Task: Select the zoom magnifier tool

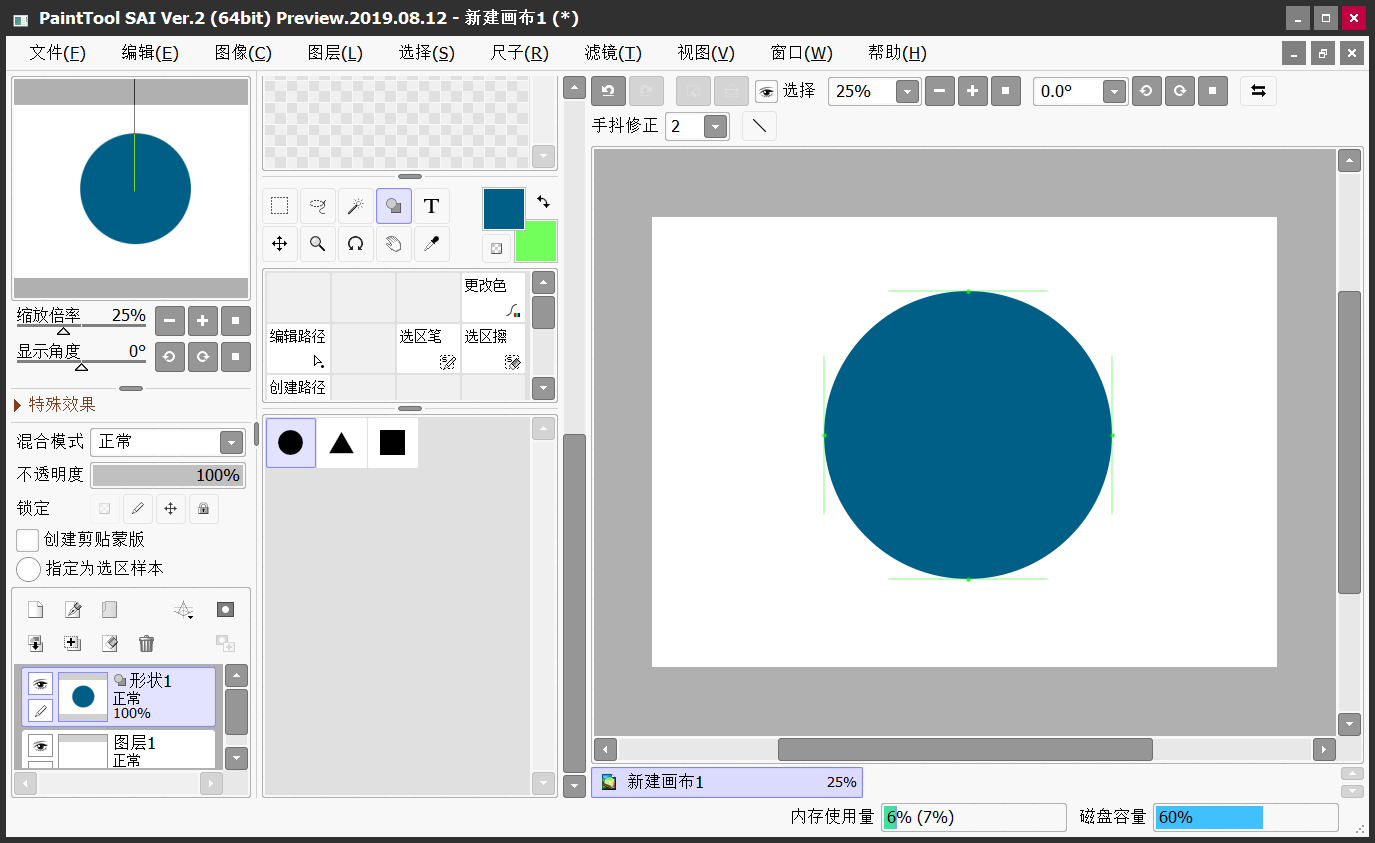Action: point(318,243)
